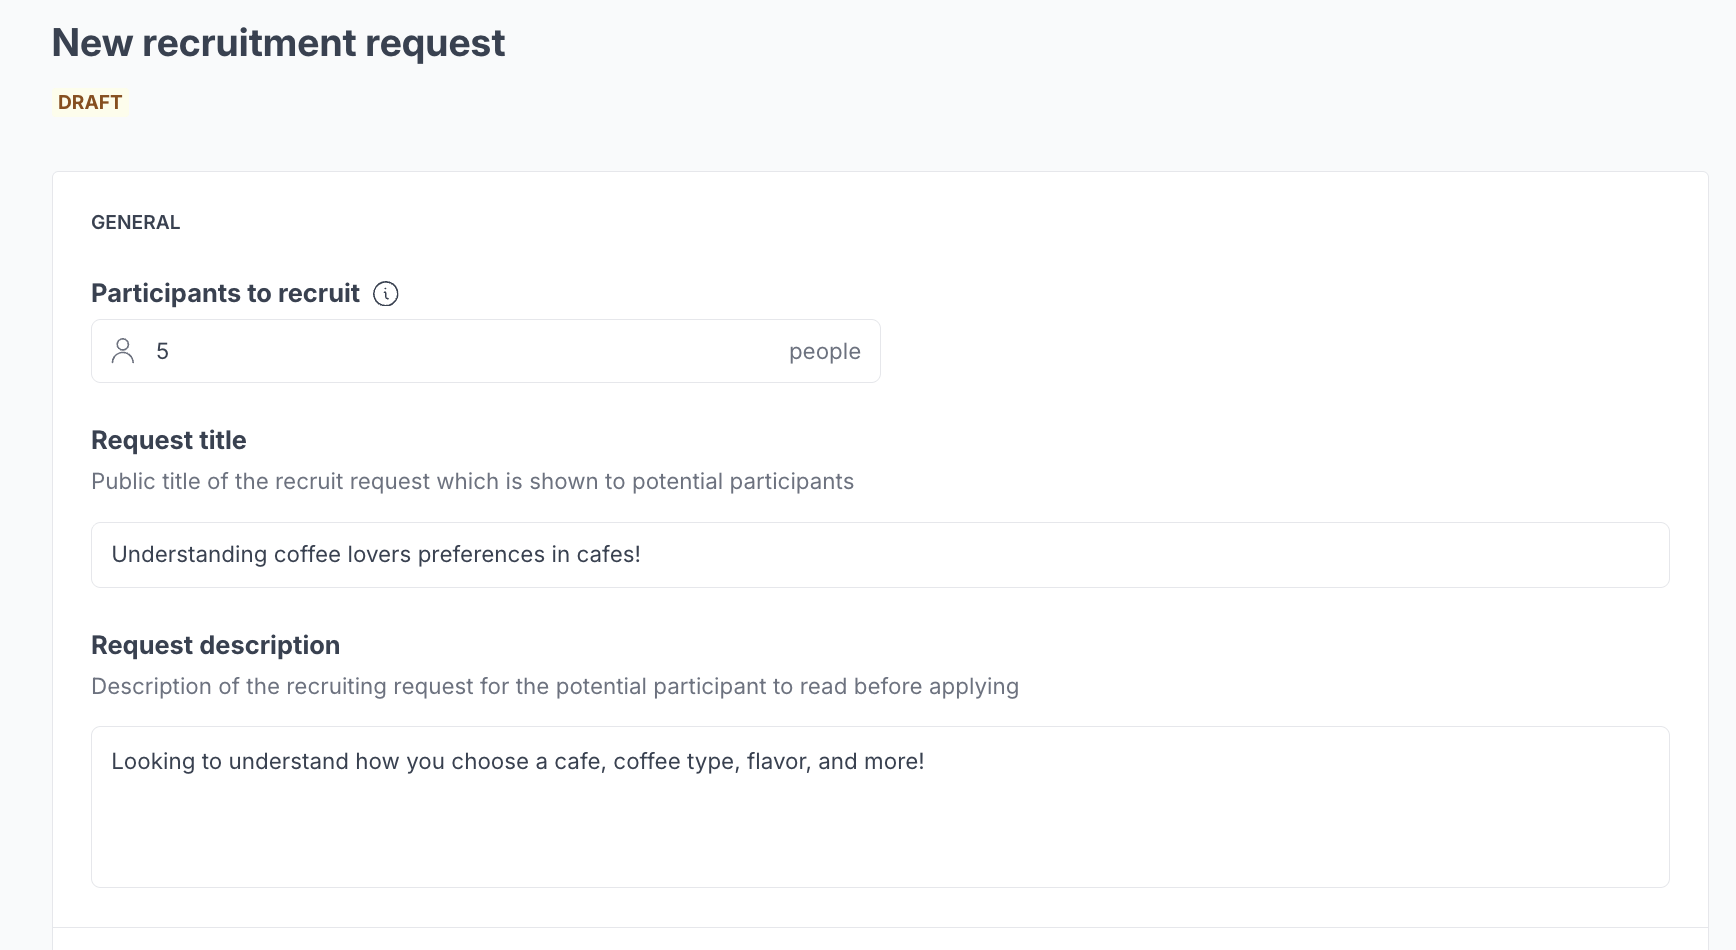Click the DRAFT status badge
This screenshot has height=950, width=1736.
[x=90, y=103]
